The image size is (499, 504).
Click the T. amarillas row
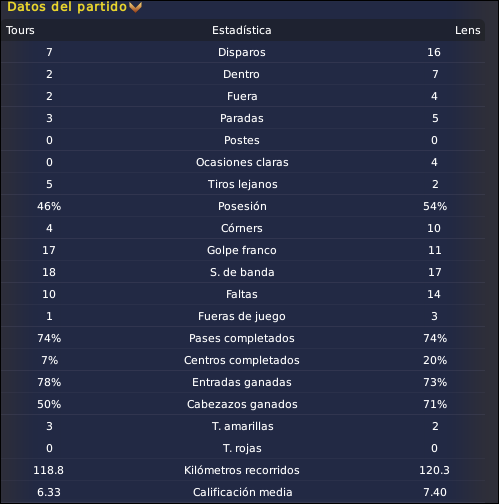click(x=243, y=426)
